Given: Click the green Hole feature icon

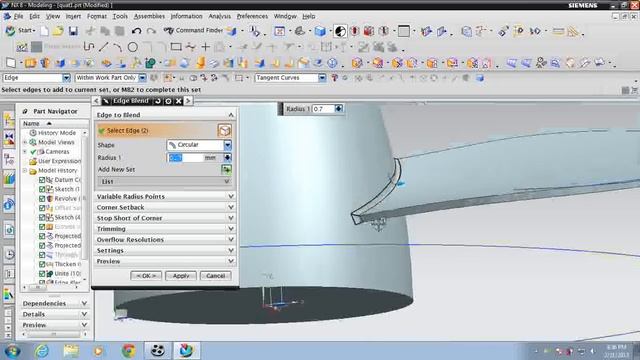Looking at the screenshot, I should coord(150,63).
